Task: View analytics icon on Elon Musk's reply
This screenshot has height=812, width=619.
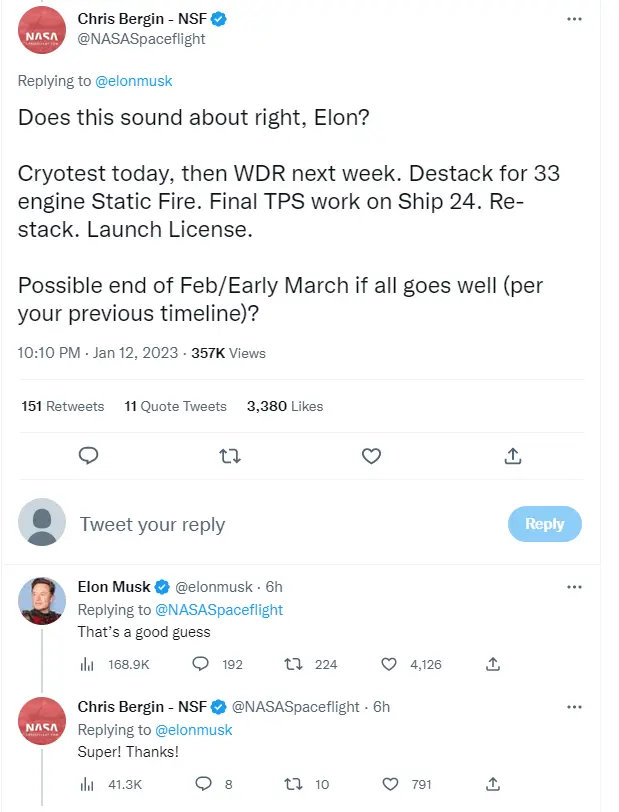Action: (86, 663)
